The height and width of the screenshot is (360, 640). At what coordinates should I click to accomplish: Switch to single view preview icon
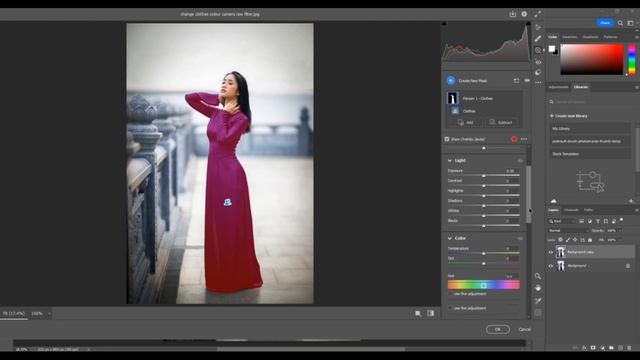point(418,313)
